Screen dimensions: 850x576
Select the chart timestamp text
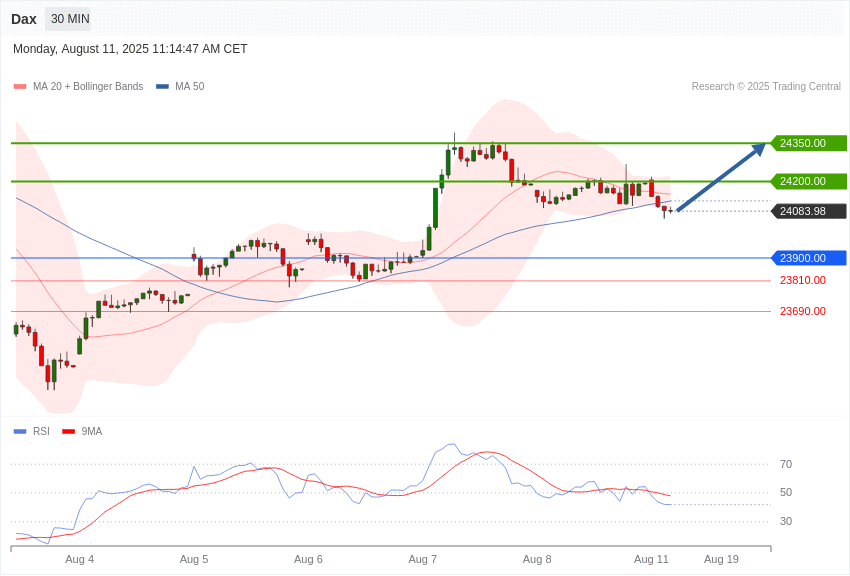[x=130, y=49]
